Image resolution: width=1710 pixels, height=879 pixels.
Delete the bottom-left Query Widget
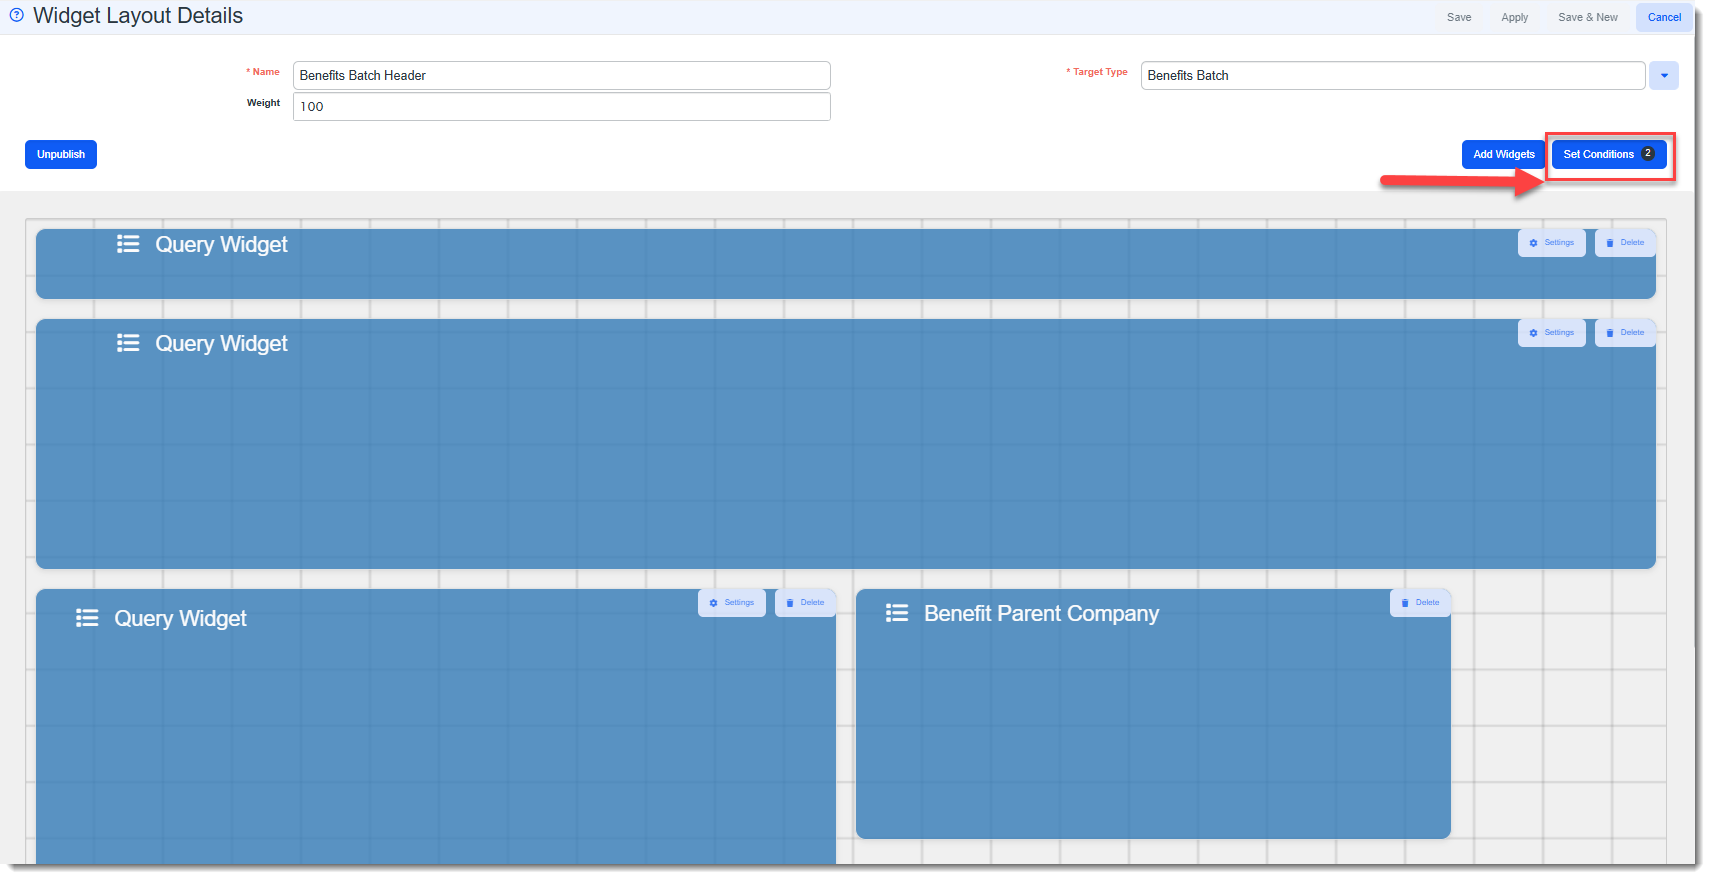point(805,603)
